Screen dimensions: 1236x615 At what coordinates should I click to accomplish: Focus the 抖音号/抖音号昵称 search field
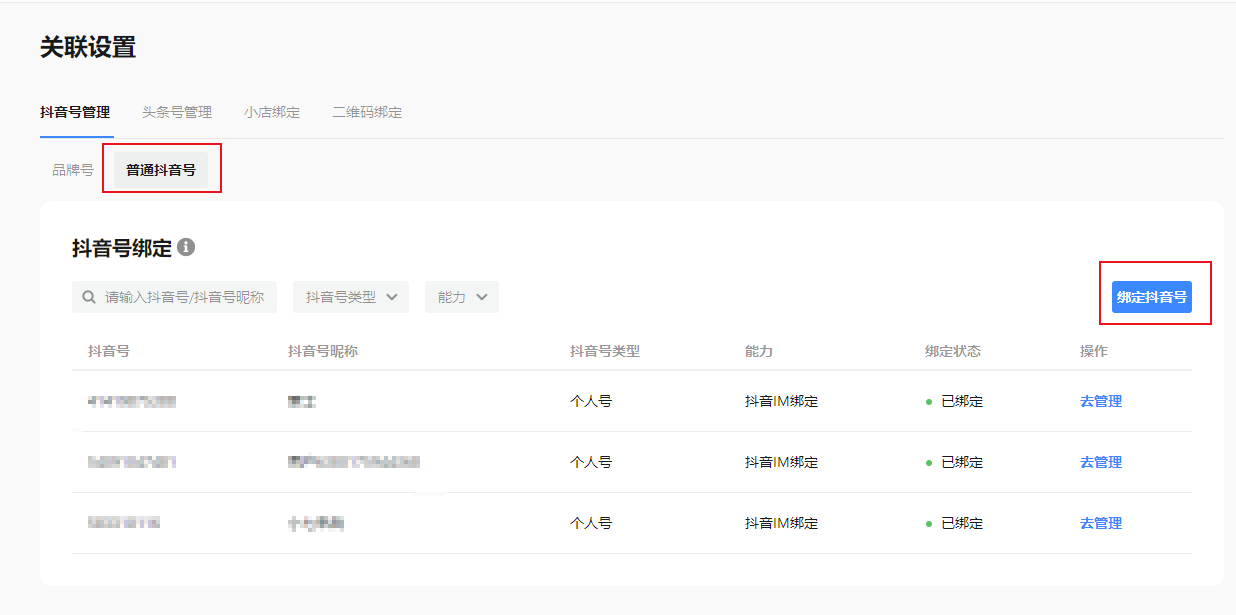coord(184,297)
